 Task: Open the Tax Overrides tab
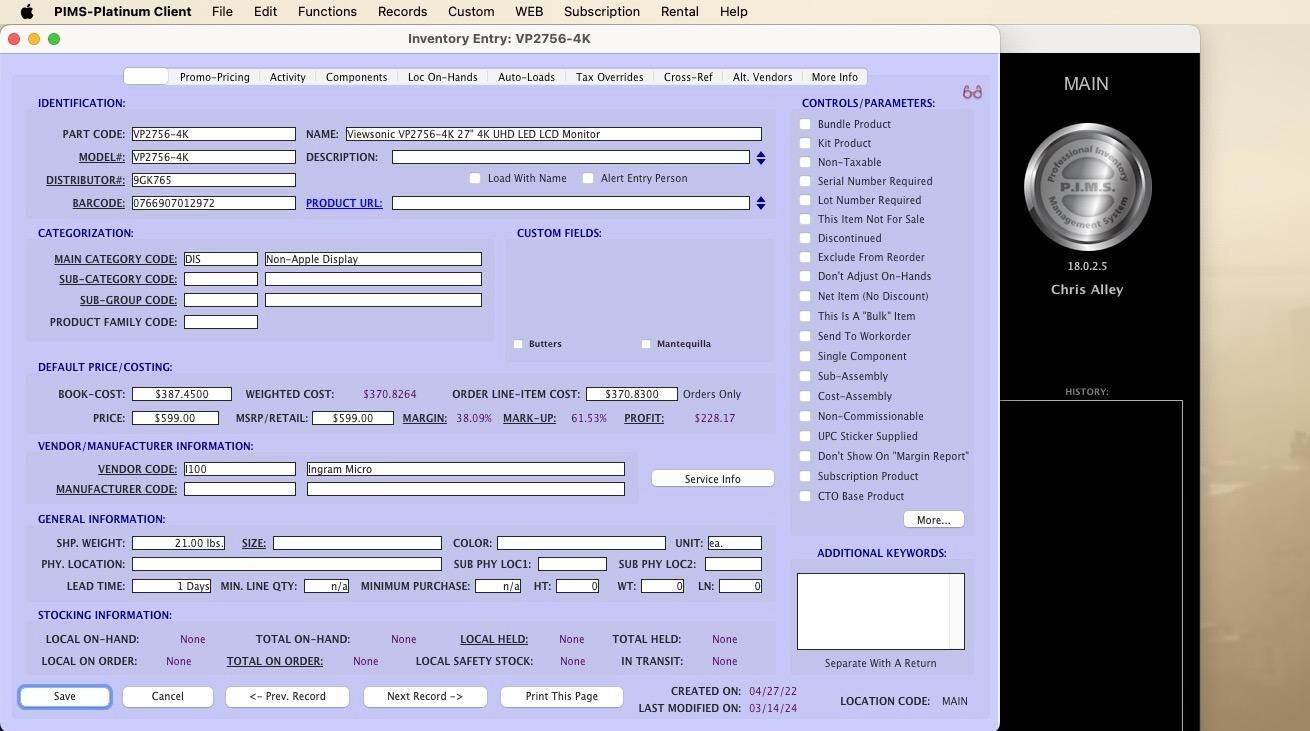pyautogui.click(x=609, y=77)
